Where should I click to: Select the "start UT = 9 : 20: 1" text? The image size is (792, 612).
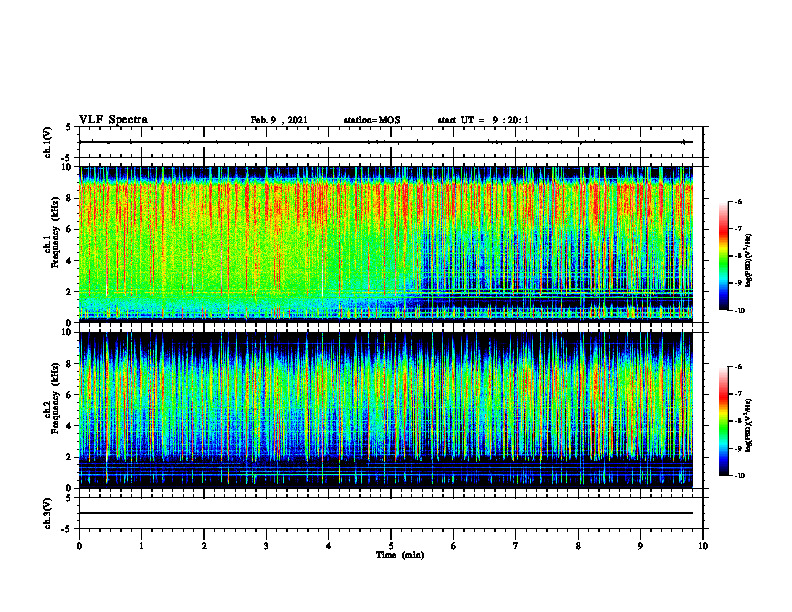pos(483,120)
